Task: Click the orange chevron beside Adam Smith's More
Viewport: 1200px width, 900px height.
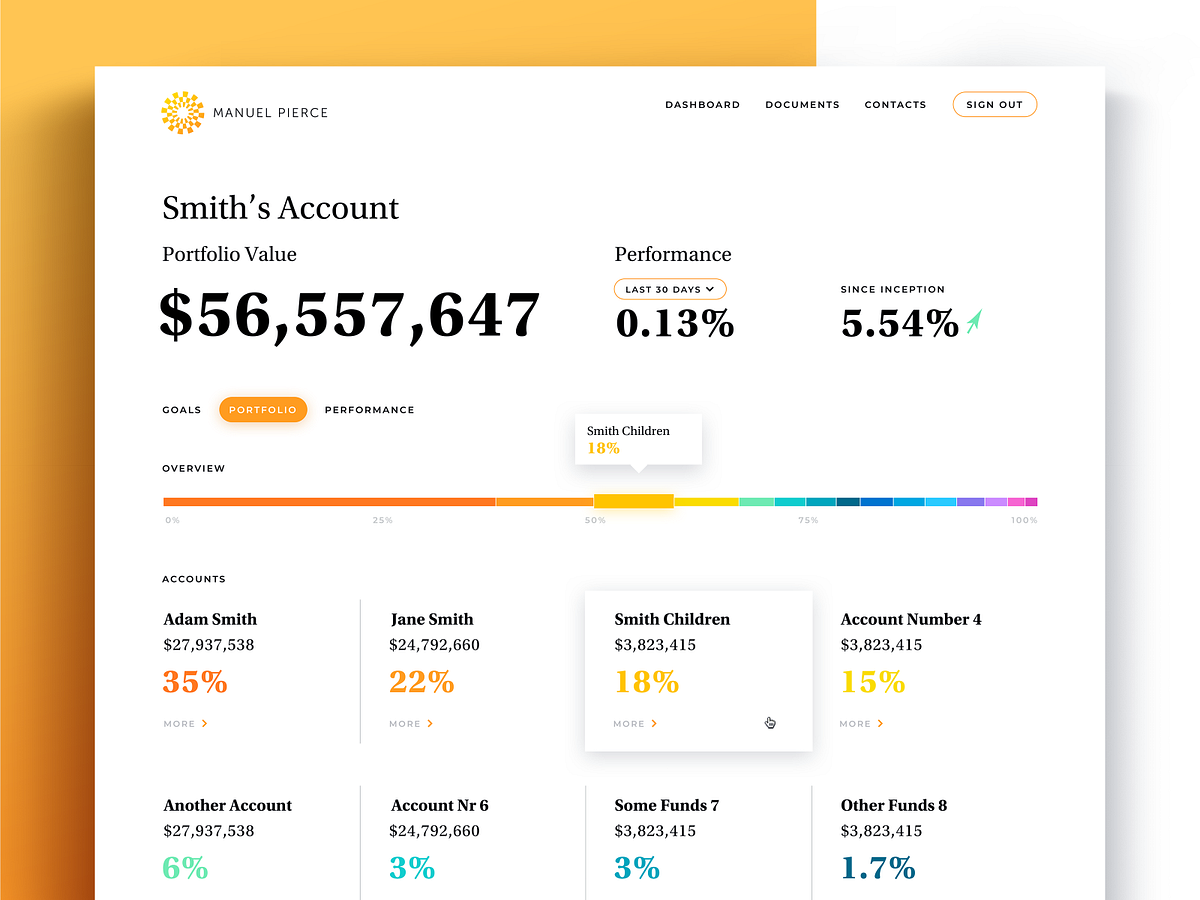Action: 205,723
